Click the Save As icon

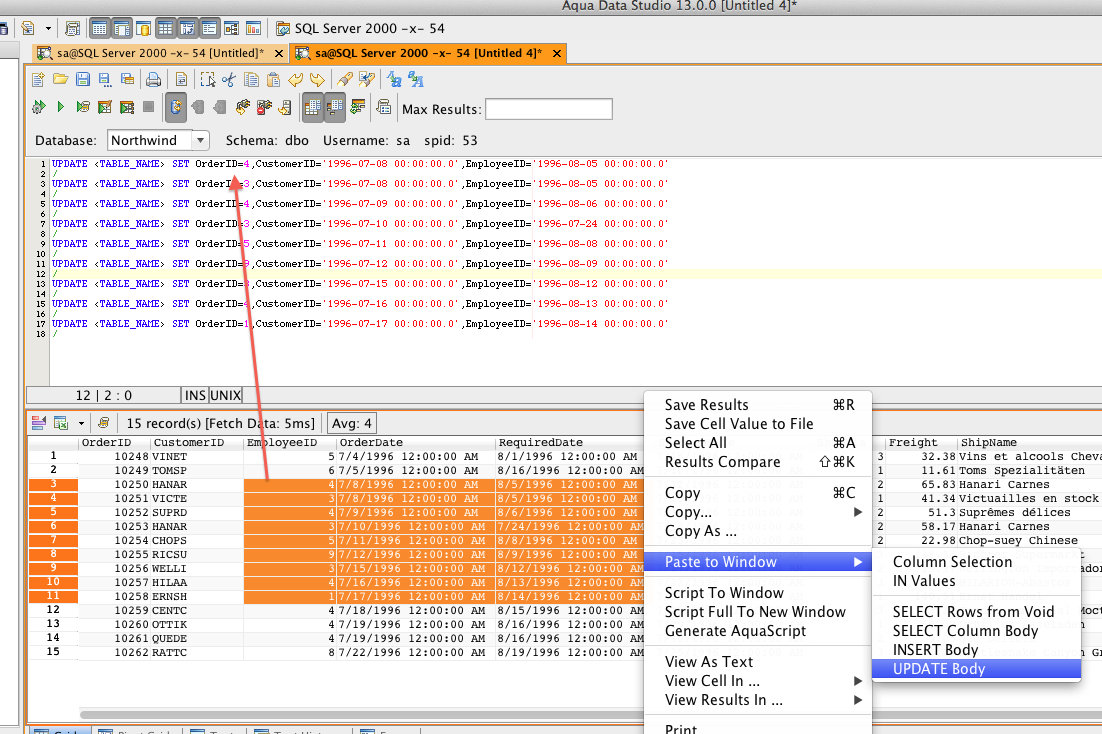[105, 79]
